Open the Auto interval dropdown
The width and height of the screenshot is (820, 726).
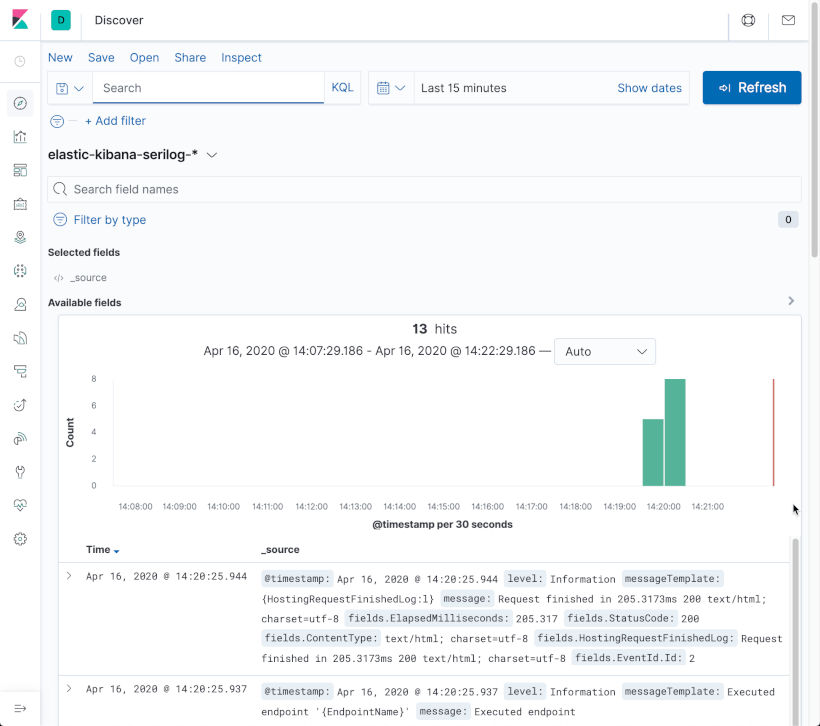tap(605, 351)
